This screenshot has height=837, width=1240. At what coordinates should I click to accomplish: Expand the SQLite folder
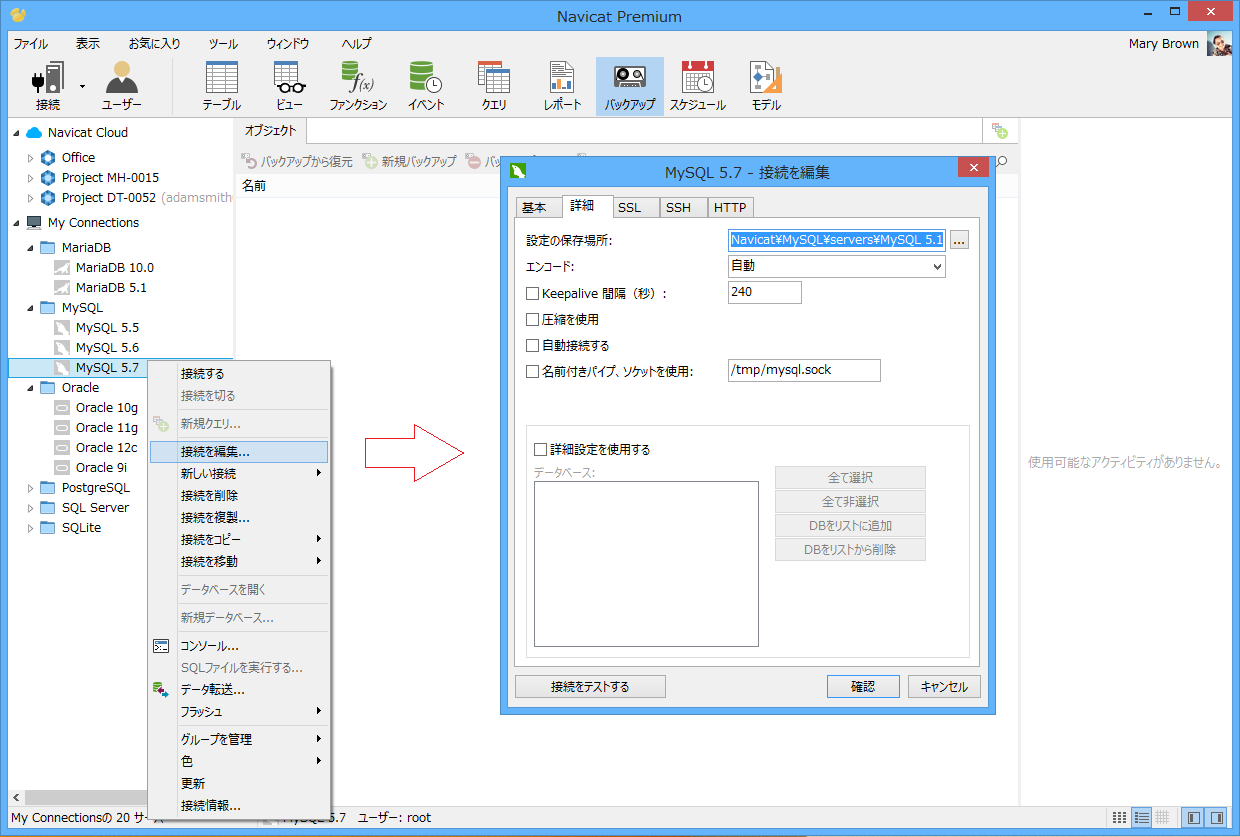[31, 528]
